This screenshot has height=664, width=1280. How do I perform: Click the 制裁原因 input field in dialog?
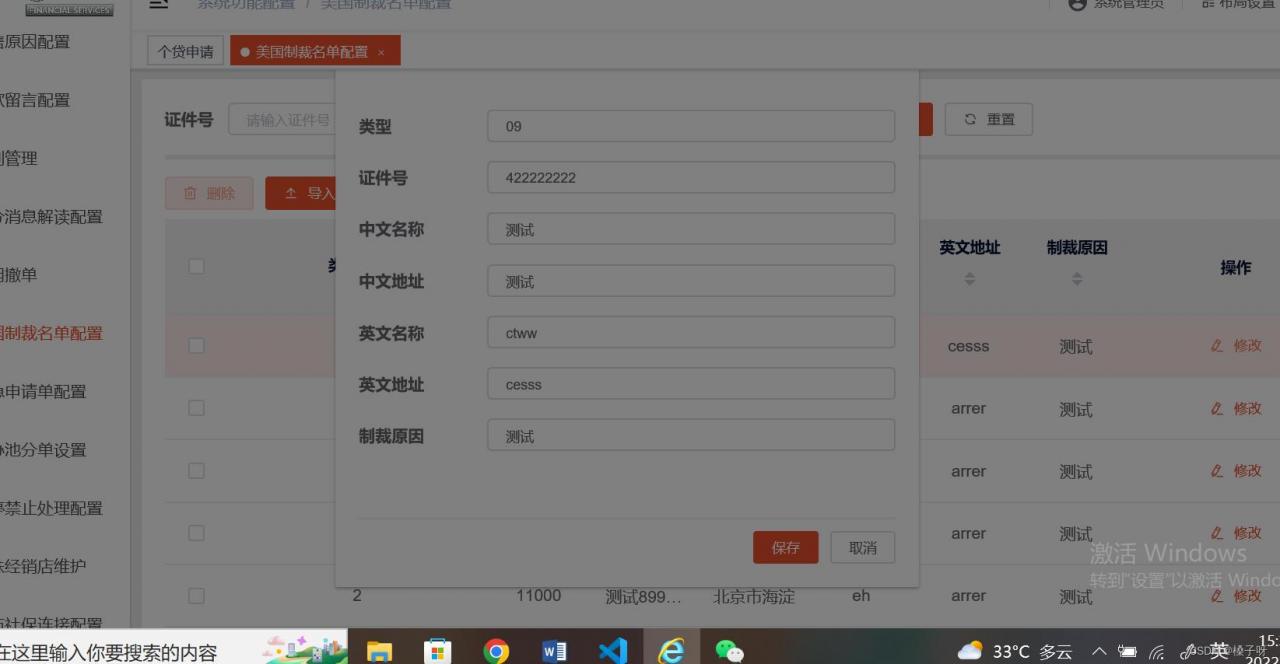[x=691, y=435]
